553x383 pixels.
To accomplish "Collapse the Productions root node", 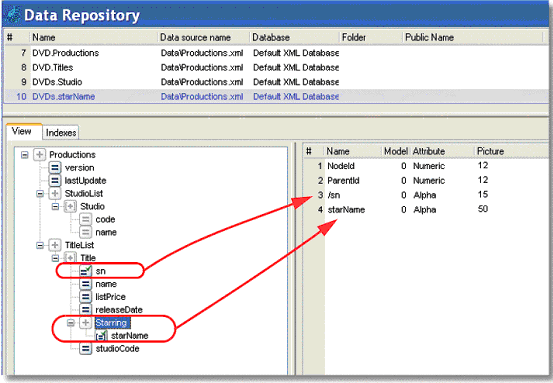I will click(24, 155).
